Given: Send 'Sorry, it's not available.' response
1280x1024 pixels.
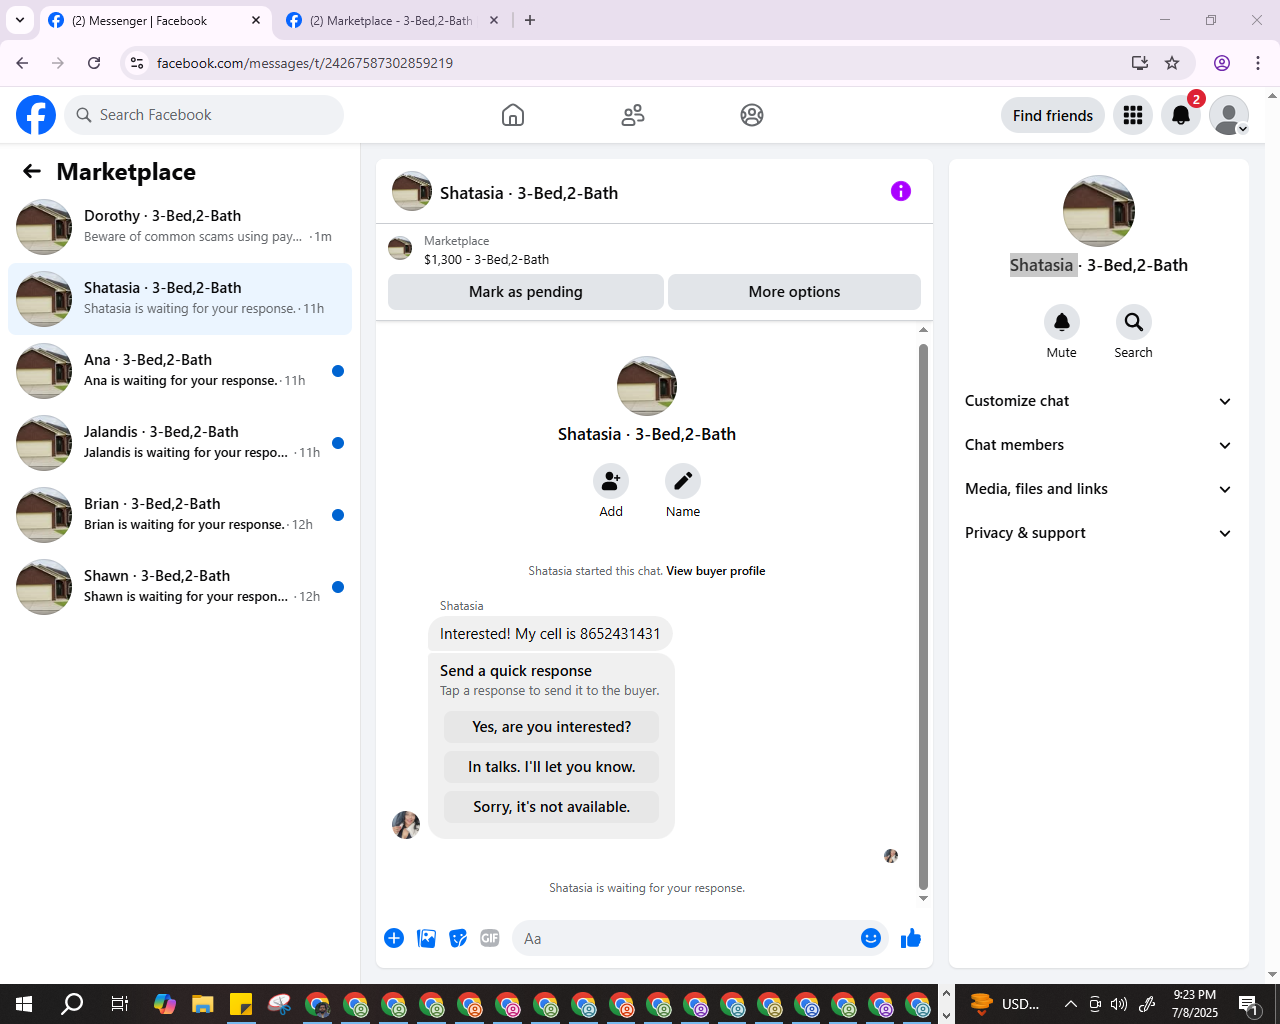Looking at the screenshot, I should 552,807.
